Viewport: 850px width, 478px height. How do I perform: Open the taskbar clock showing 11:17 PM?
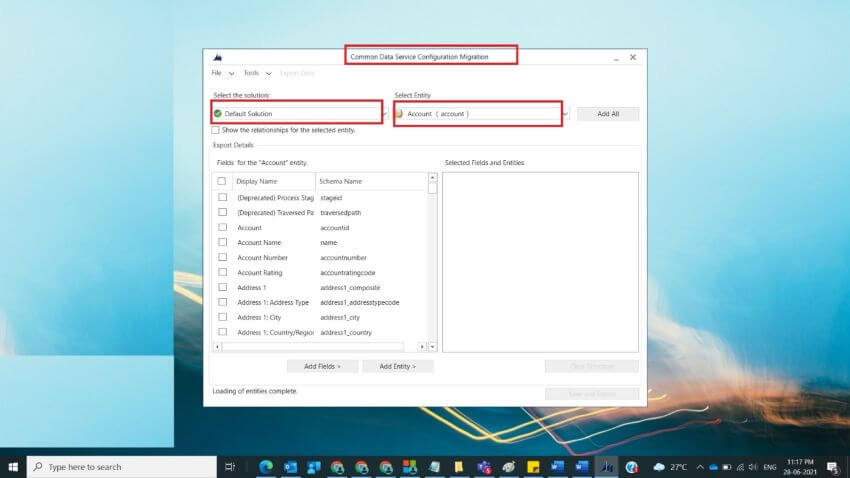[x=801, y=467]
